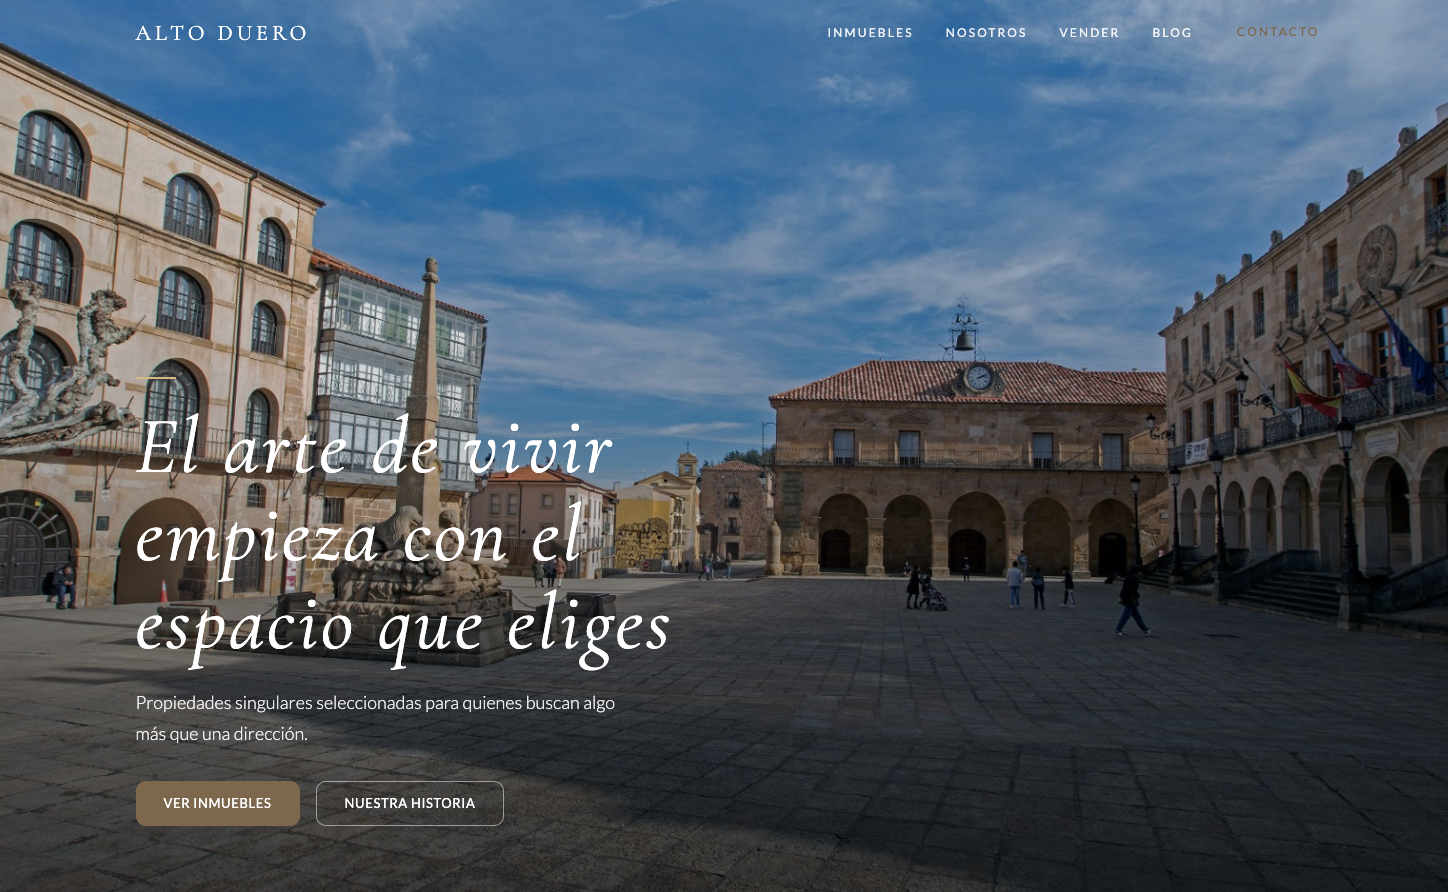
Task: Click the Contacto link in header
Action: point(1277,32)
